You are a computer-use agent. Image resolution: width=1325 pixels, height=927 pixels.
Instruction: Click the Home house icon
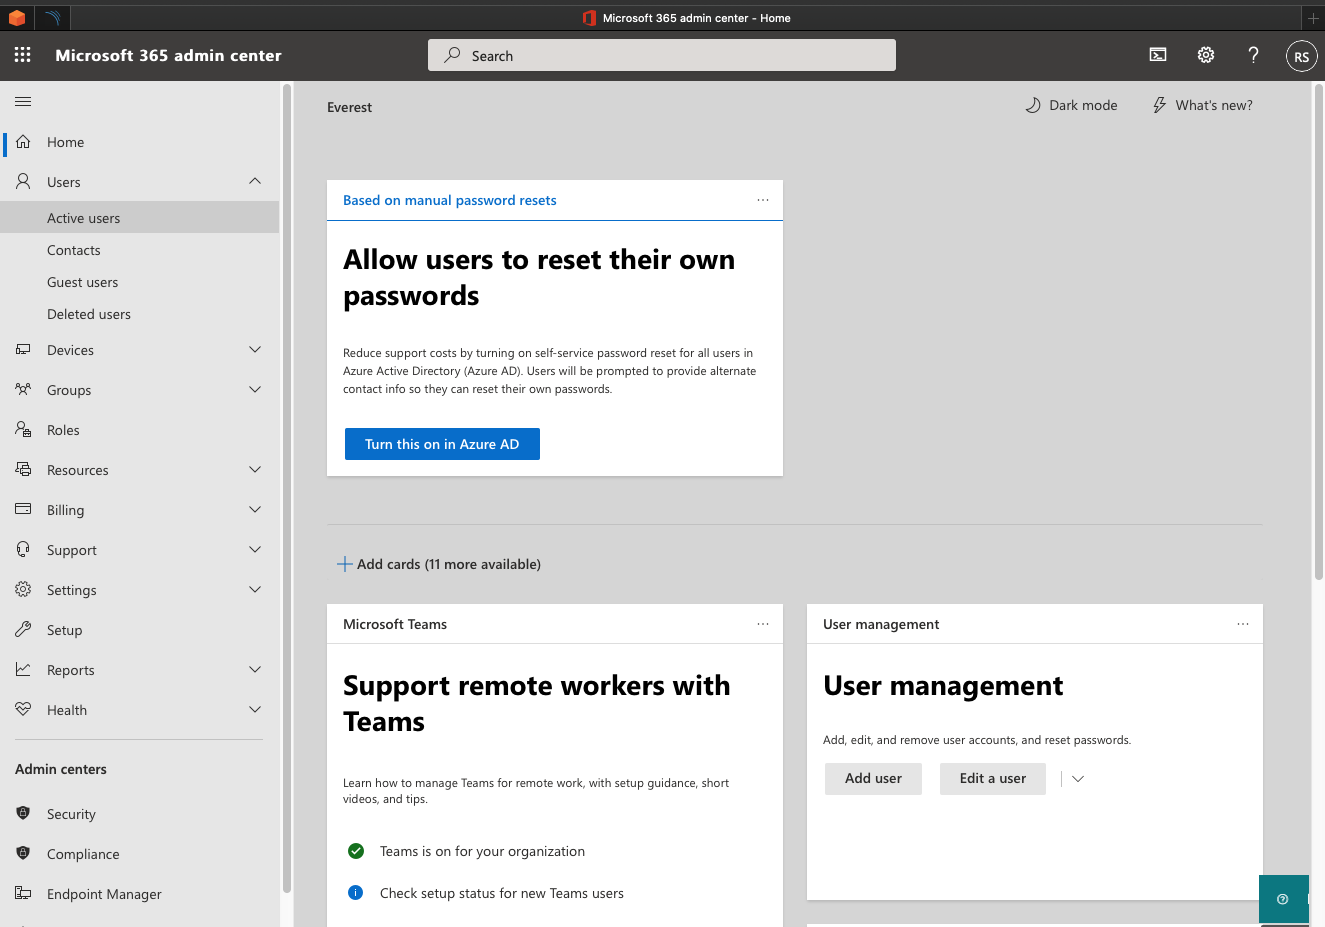[23, 142]
